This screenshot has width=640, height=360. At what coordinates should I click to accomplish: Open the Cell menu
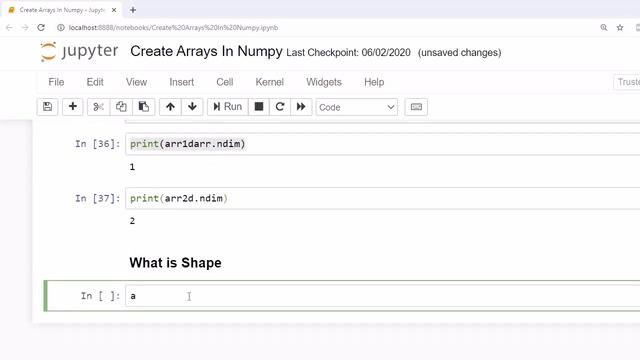coord(225,82)
